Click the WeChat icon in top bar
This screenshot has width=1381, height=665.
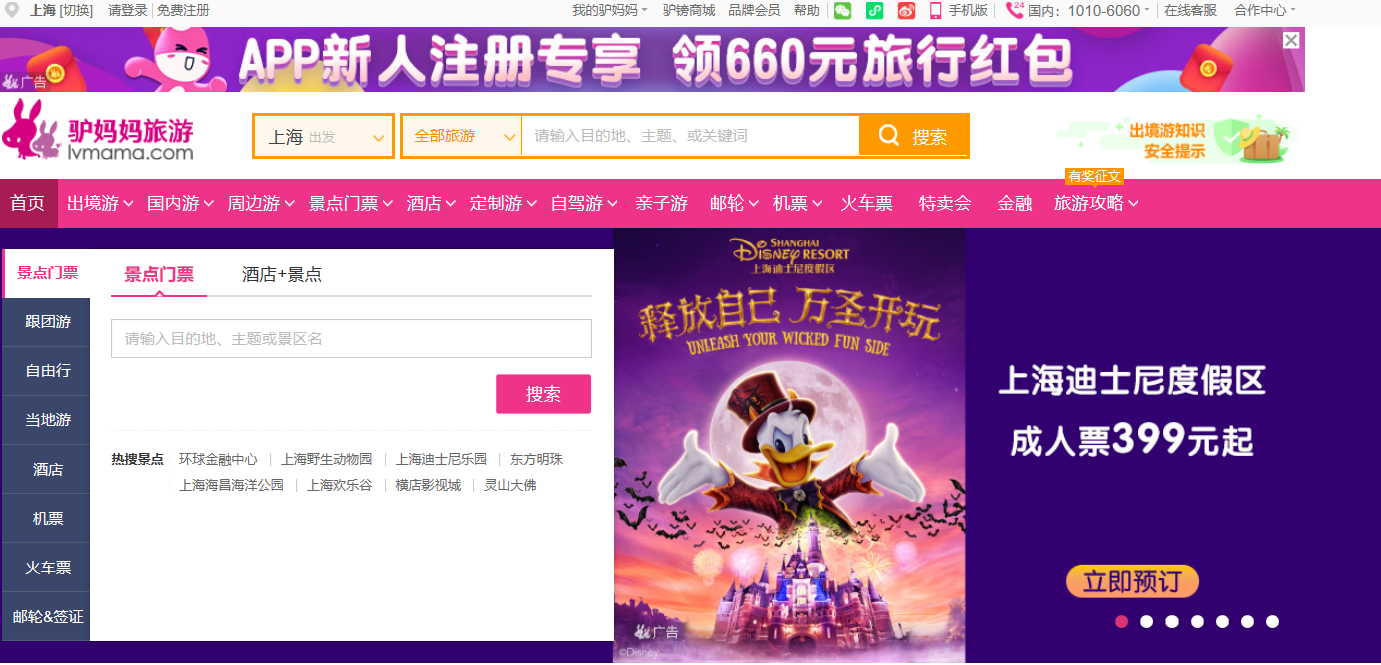tap(843, 11)
